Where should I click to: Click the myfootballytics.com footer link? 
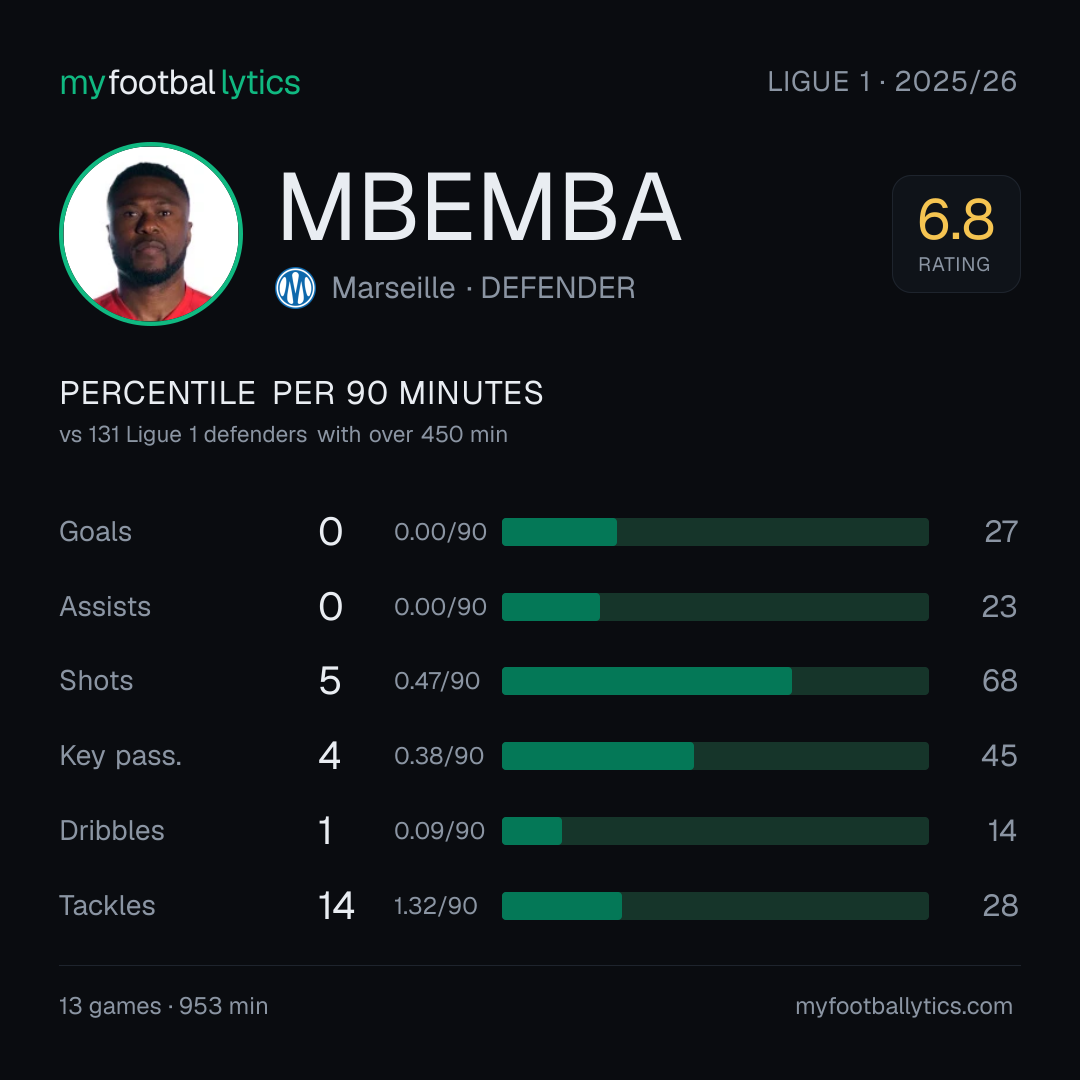click(904, 1006)
